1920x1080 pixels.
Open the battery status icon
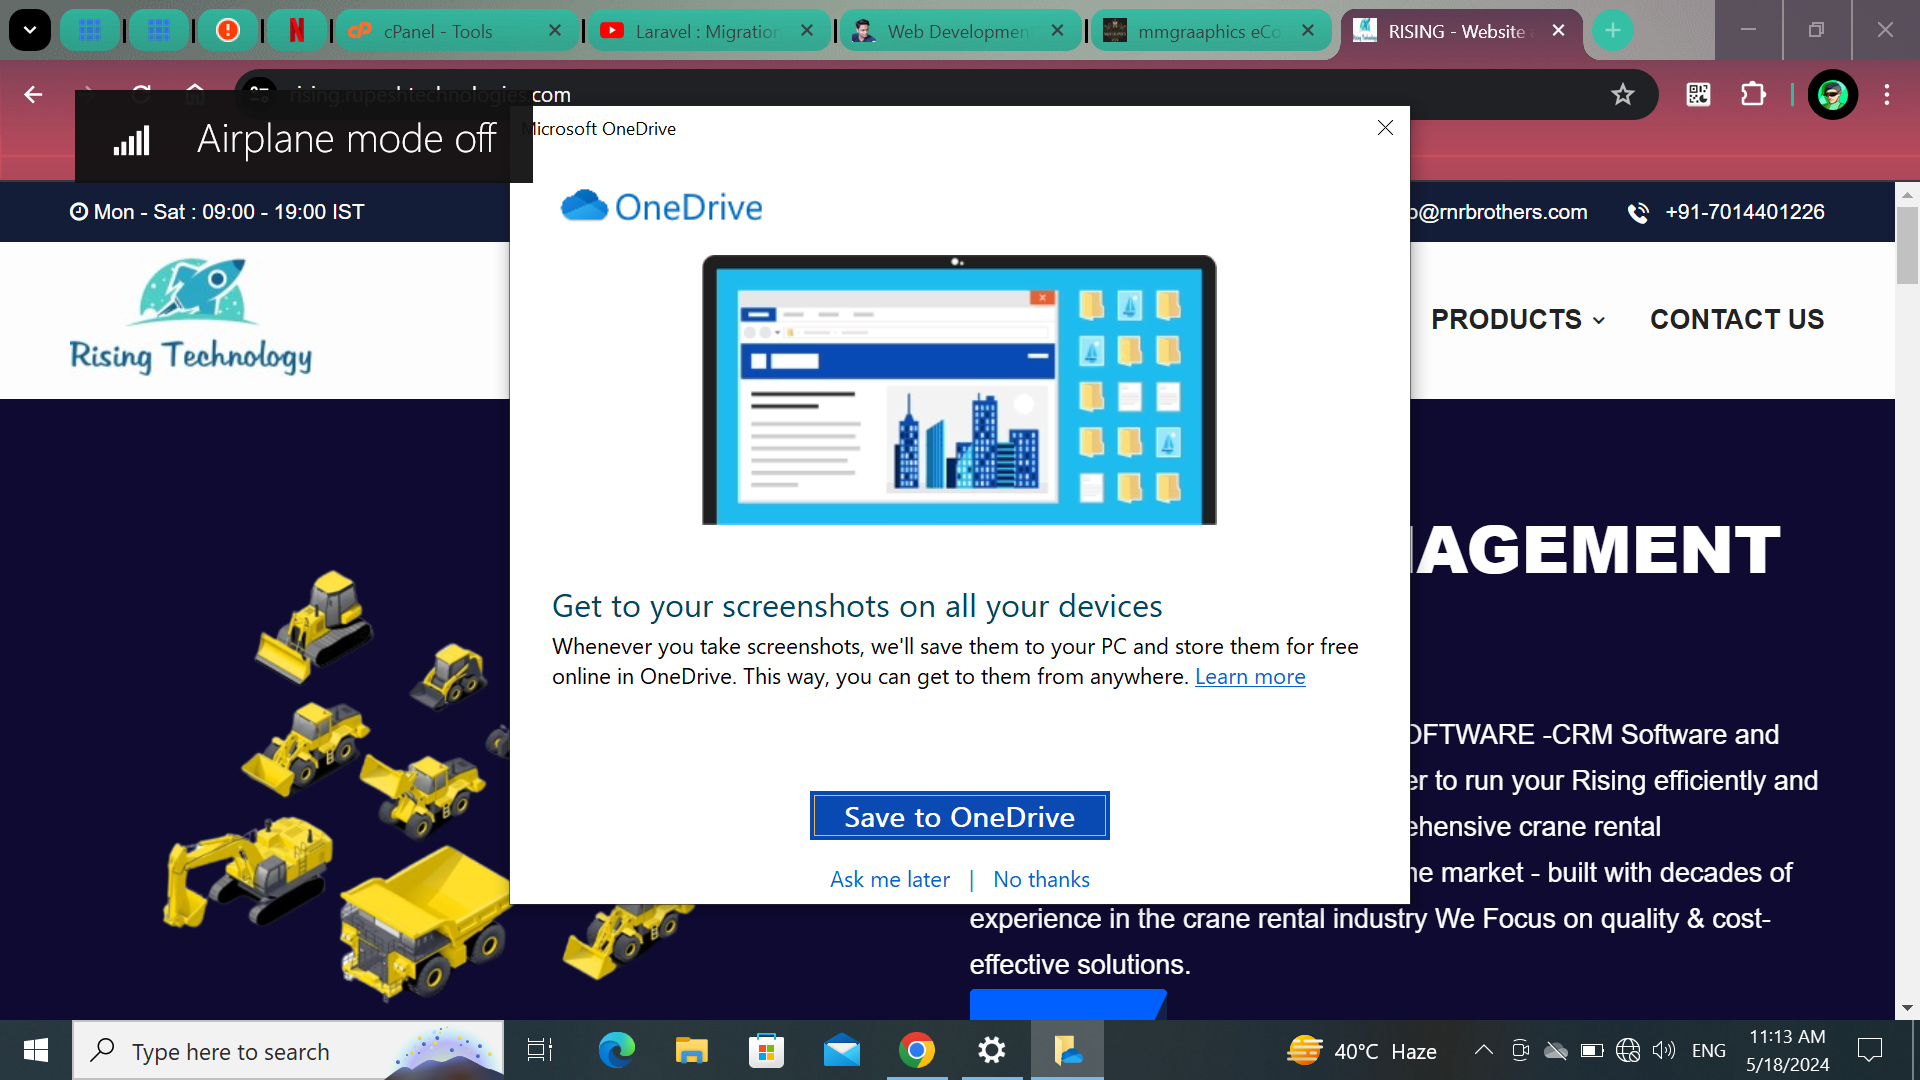point(1592,1050)
